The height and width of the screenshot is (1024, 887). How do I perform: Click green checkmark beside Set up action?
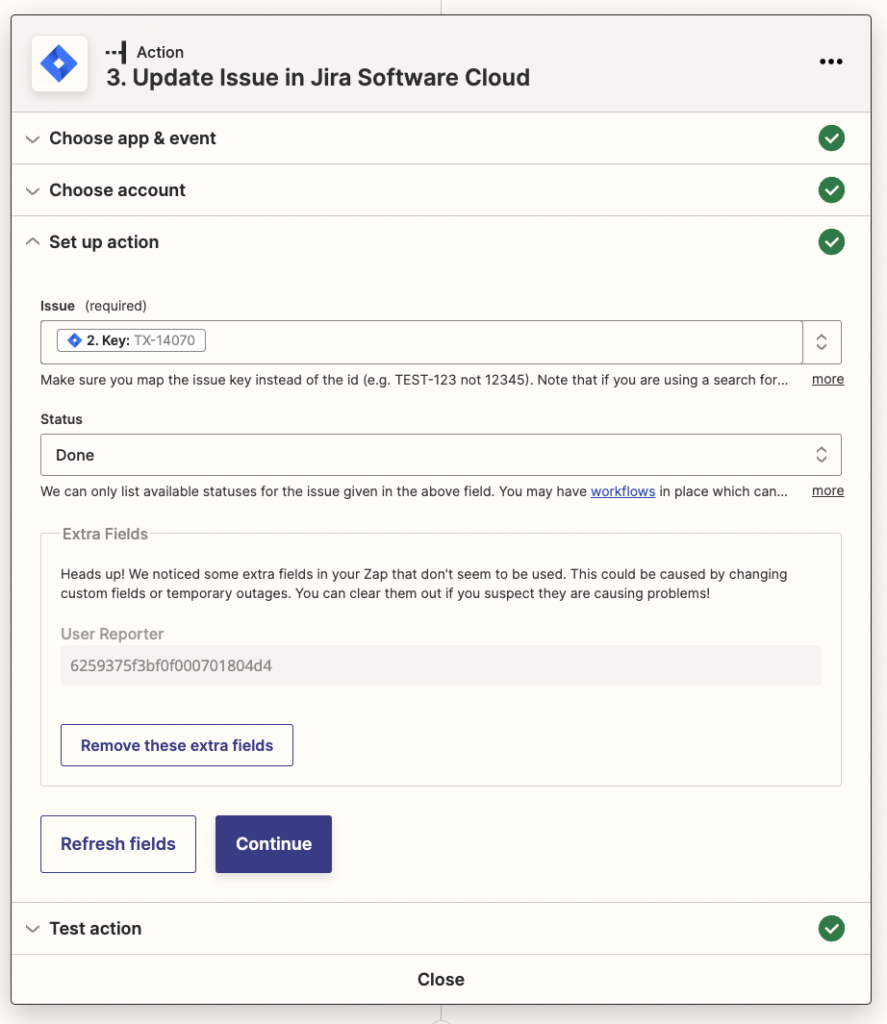click(831, 242)
